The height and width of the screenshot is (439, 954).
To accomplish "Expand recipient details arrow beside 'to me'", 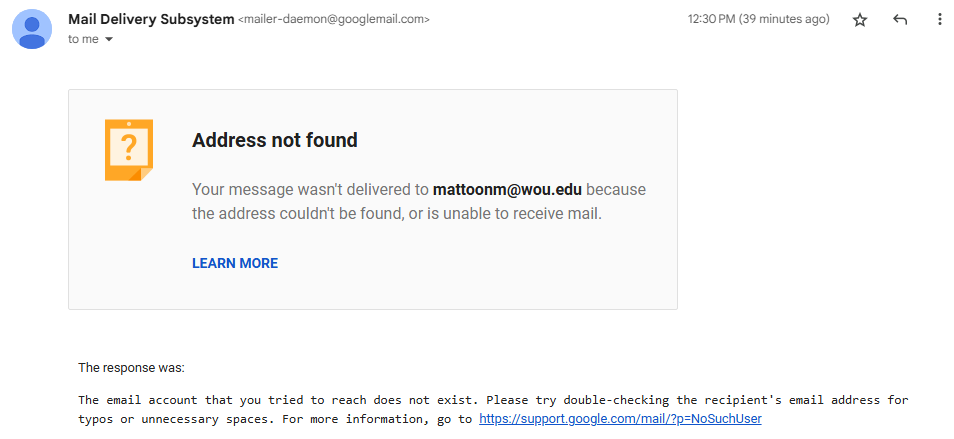I will (x=110, y=40).
